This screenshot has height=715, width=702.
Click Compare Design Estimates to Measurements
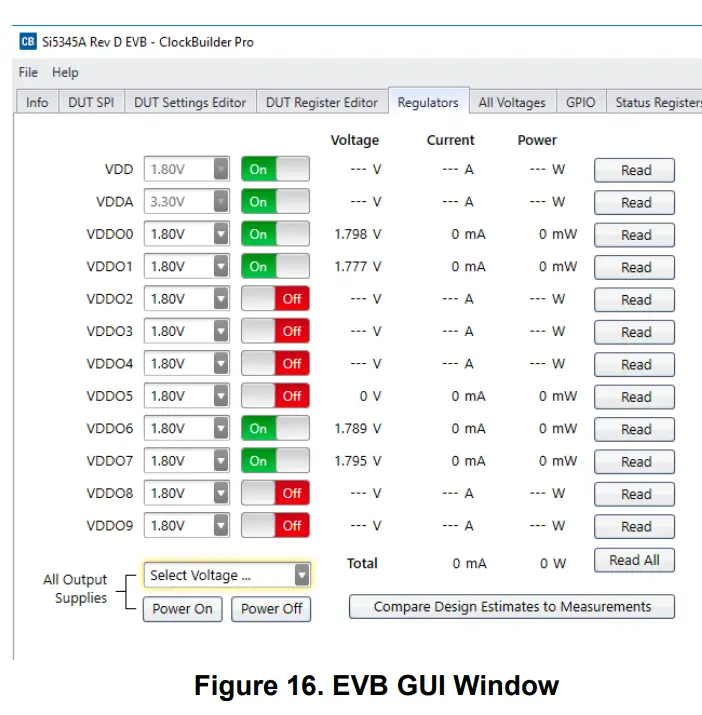click(x=512, y=606)
